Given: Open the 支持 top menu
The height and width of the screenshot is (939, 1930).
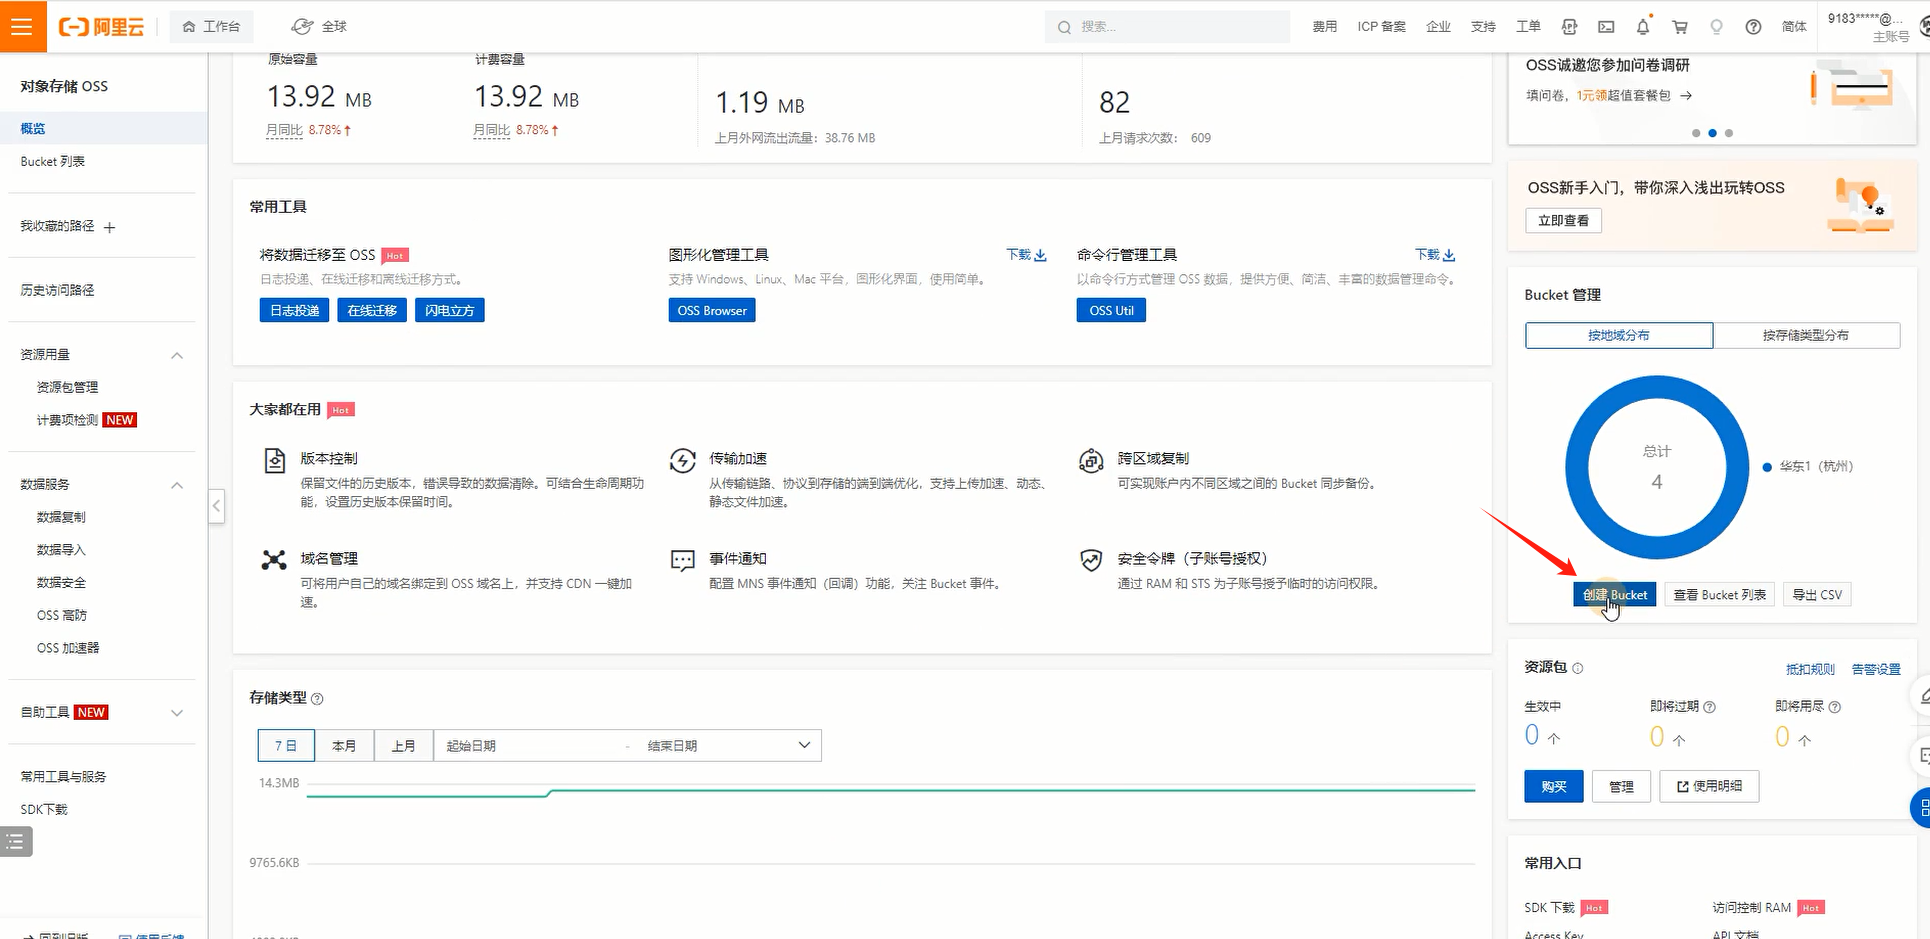Looking at the screenshot, I should (1483, 27).
